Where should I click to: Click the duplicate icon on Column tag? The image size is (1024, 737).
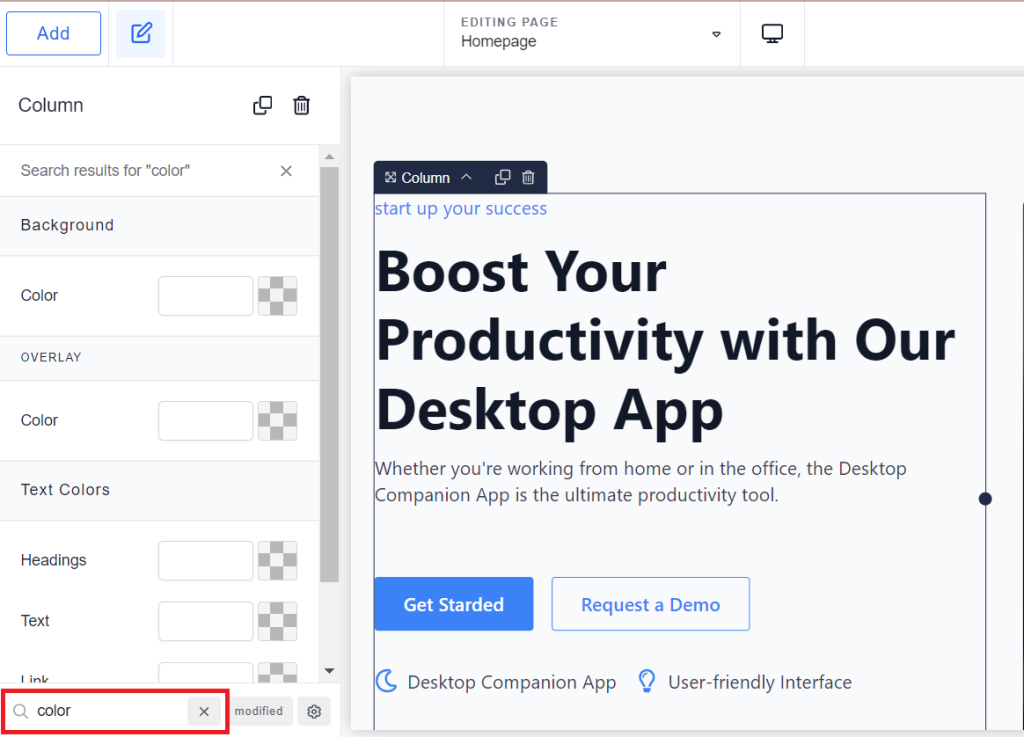pyautogui.click(x=502, y=178)
